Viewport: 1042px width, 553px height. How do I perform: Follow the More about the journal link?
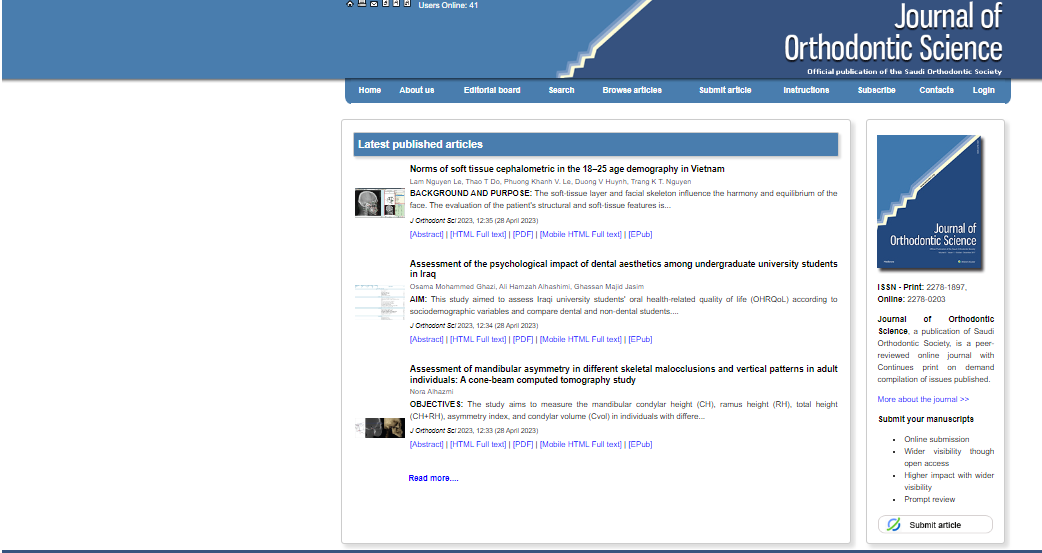click(923, 400)
